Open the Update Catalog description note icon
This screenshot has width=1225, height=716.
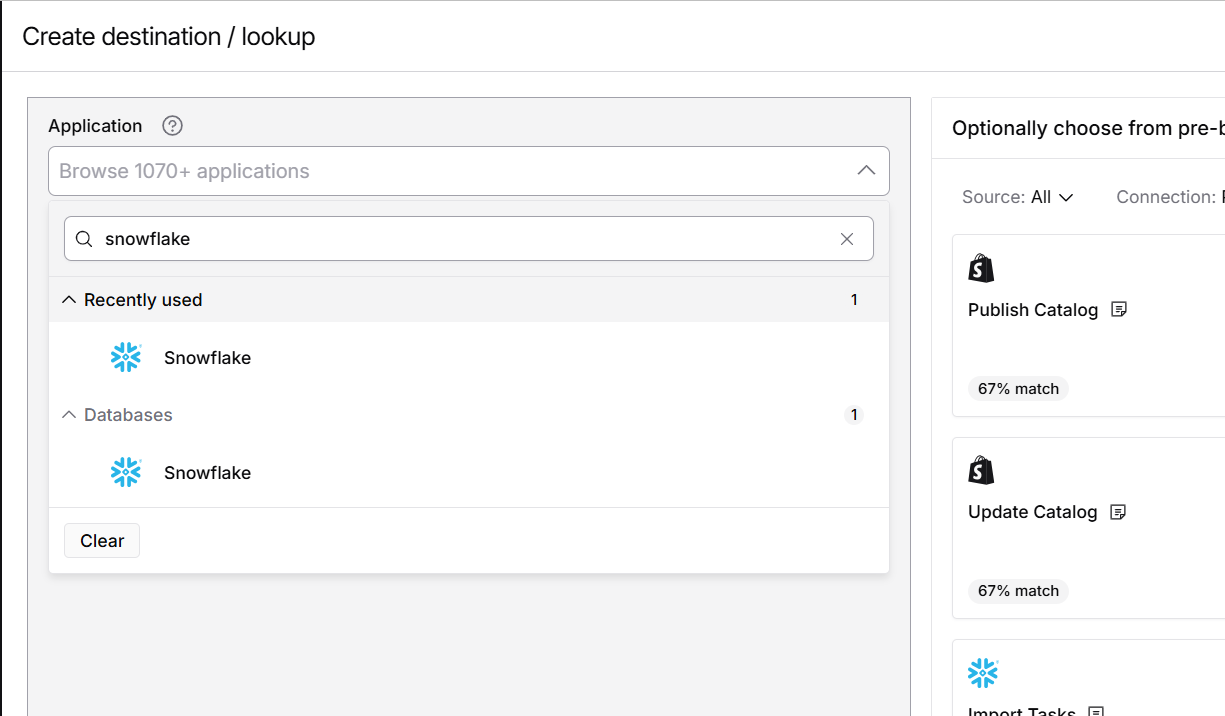pos(1118,512)
